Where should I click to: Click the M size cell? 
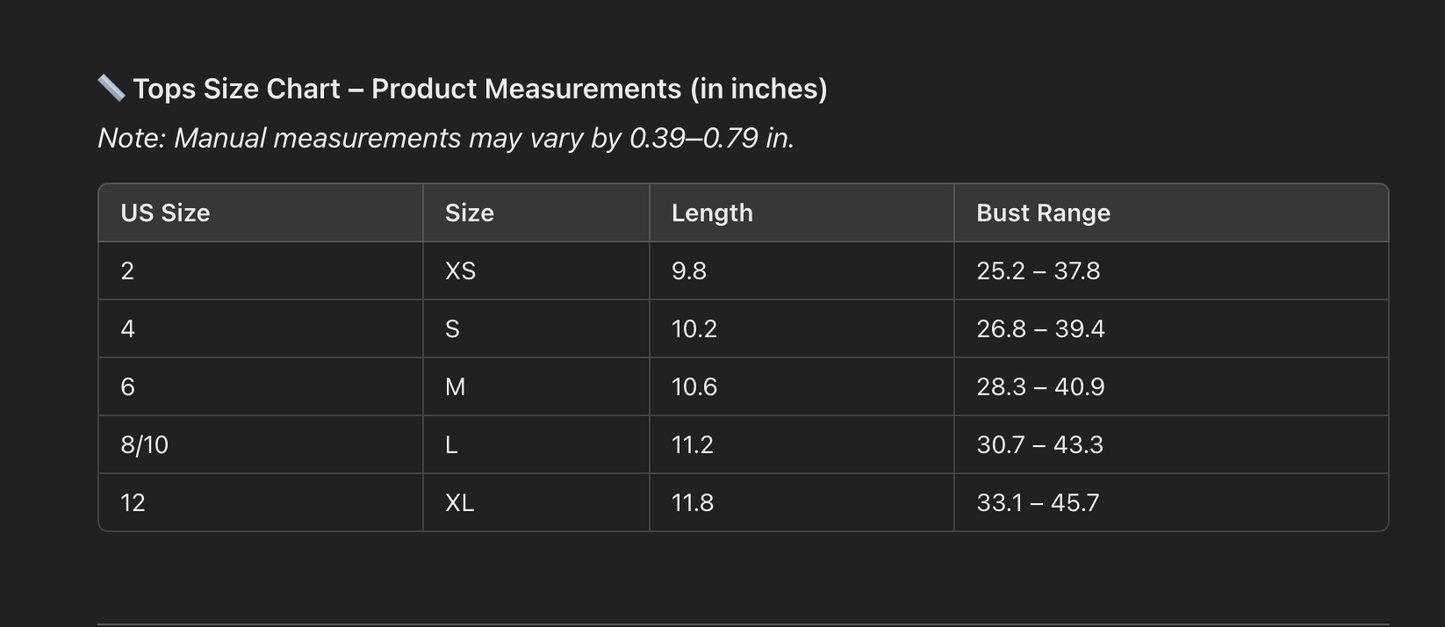pos(455,387)
